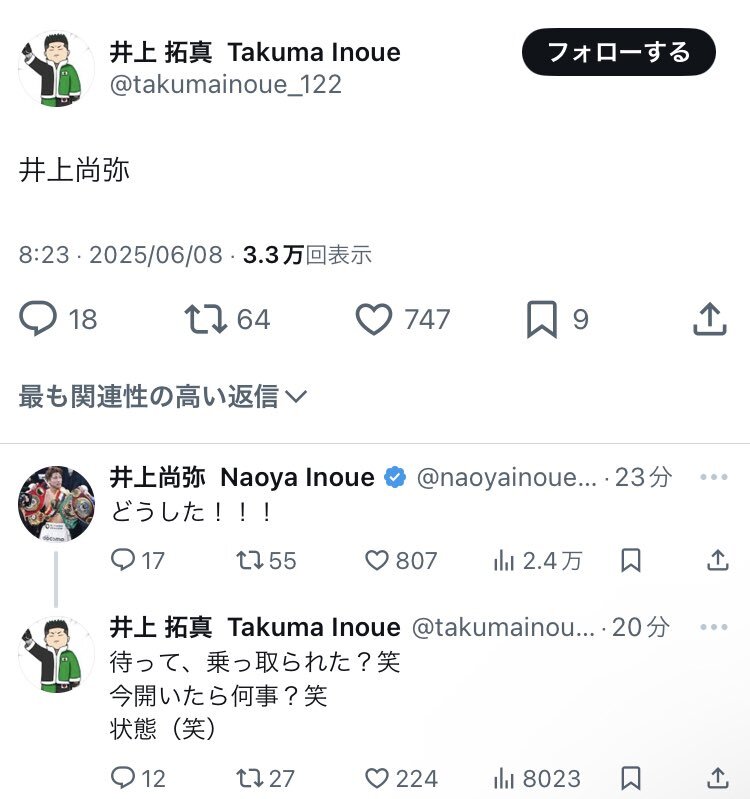Follow Takuma Inoue with フォローする button
This screenshot has width=750, height=799.
(619, 52)
